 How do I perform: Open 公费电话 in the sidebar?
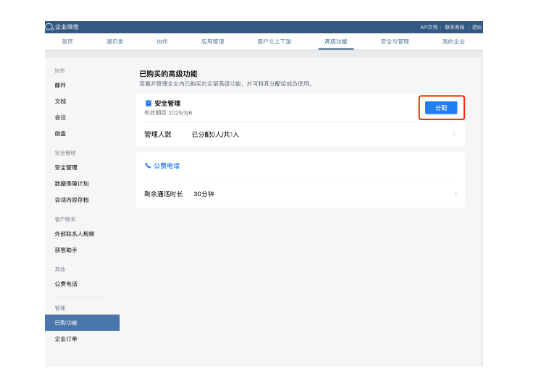coord(66,284)
